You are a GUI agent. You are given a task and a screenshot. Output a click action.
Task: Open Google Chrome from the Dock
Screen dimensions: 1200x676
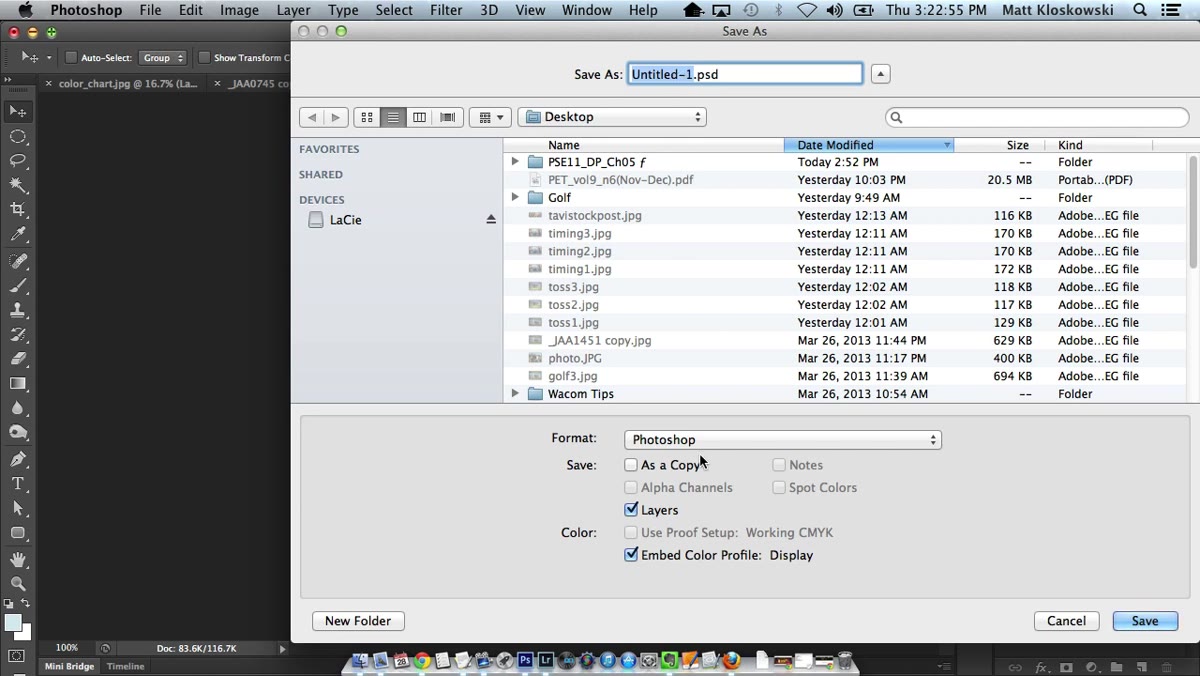[x=422, y=661]
